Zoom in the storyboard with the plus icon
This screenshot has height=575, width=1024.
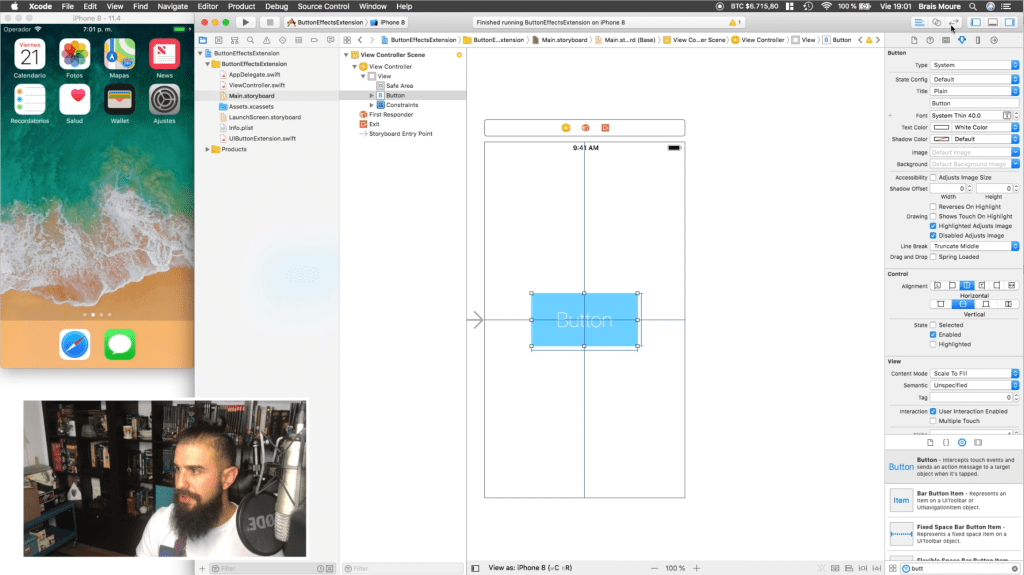pyautogui.click(x=696, y=568)
